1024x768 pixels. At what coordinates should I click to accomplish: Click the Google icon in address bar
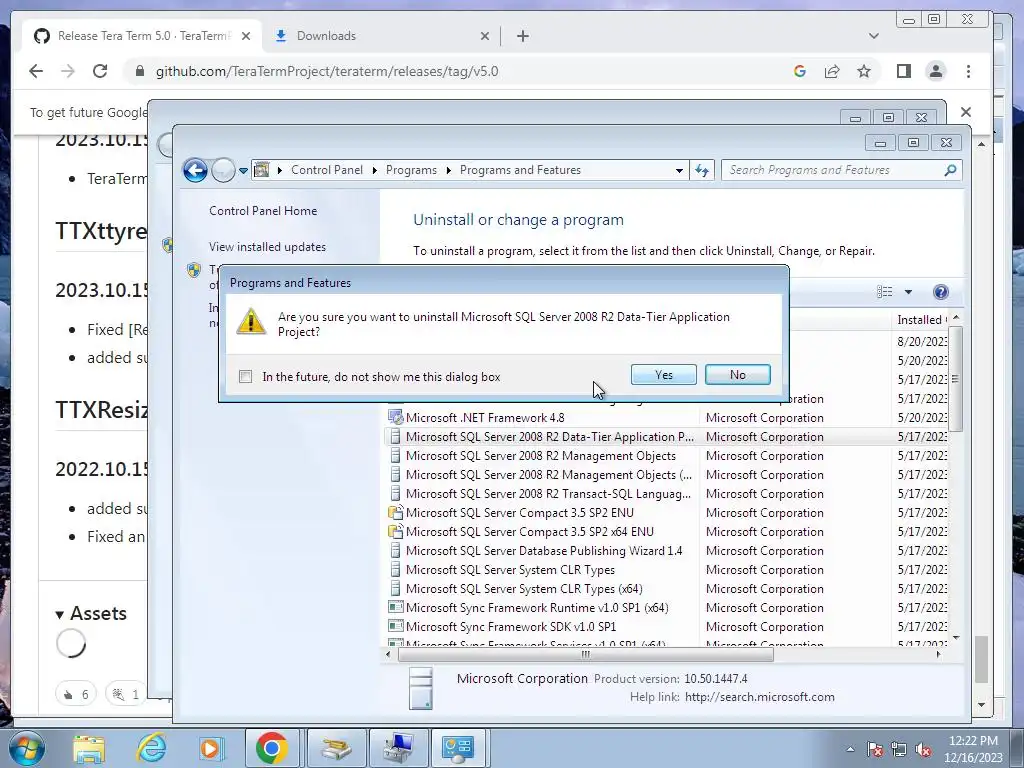click(x=799, y=71)
